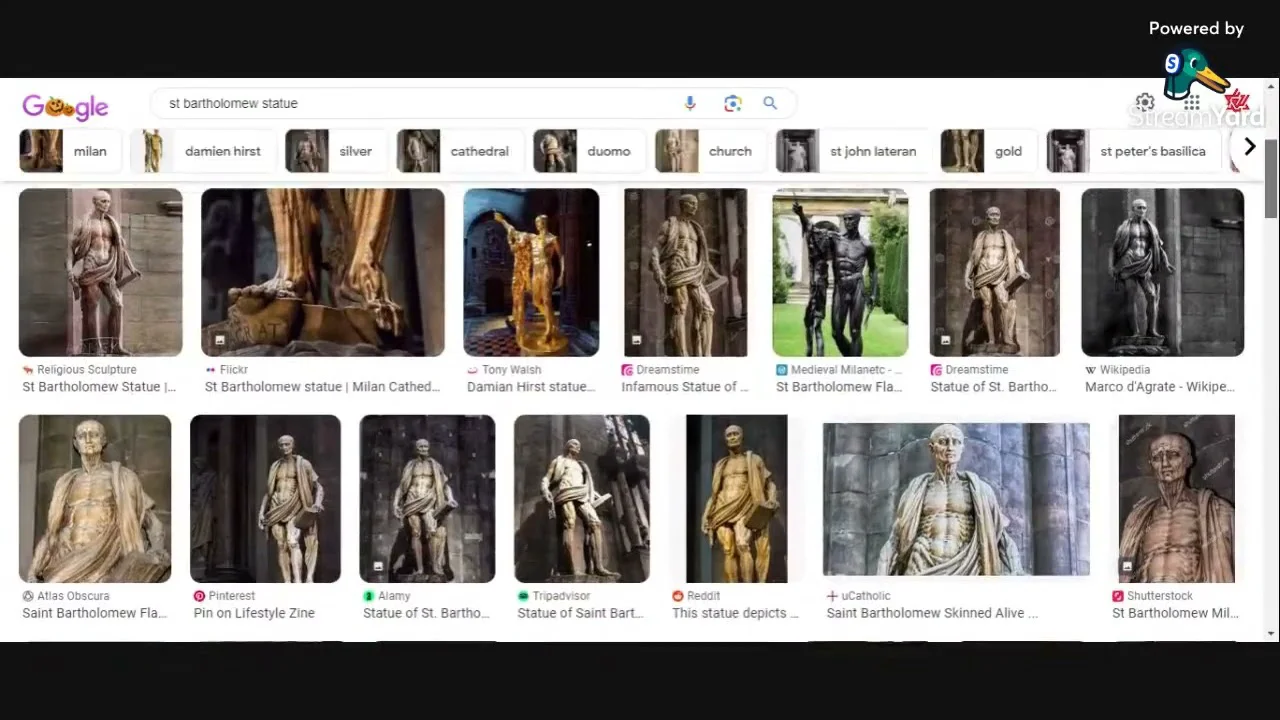This screenshot has width=1280, height=720.
Task: Start voice search with the microphone icon
Action: pos(689,103)
